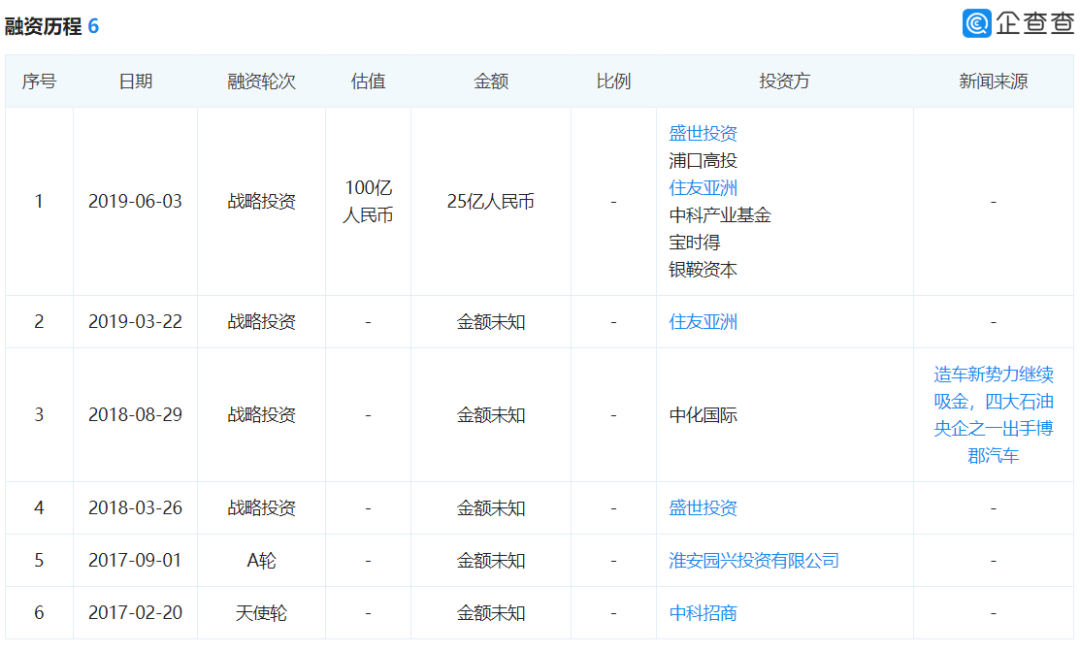Click 战略投资 in the 2019-03-22 row
The height and width of the screenshot is (652, 1080).
[261, 322]
